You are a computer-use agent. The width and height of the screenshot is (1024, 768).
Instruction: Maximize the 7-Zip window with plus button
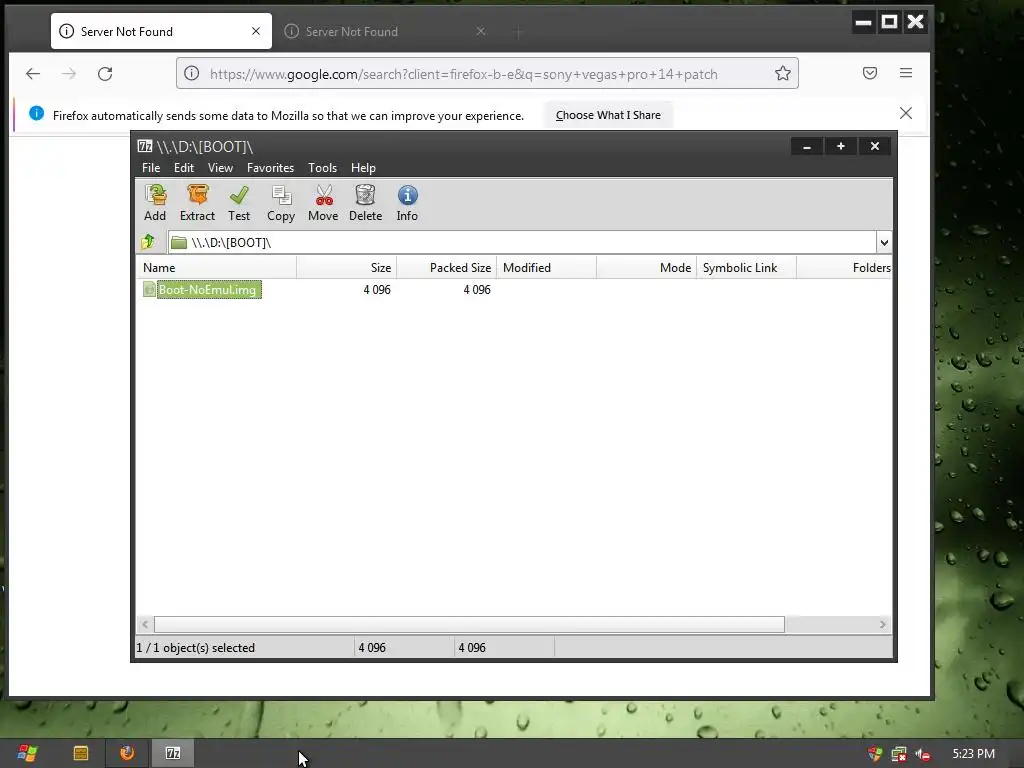tap(840, 146)
